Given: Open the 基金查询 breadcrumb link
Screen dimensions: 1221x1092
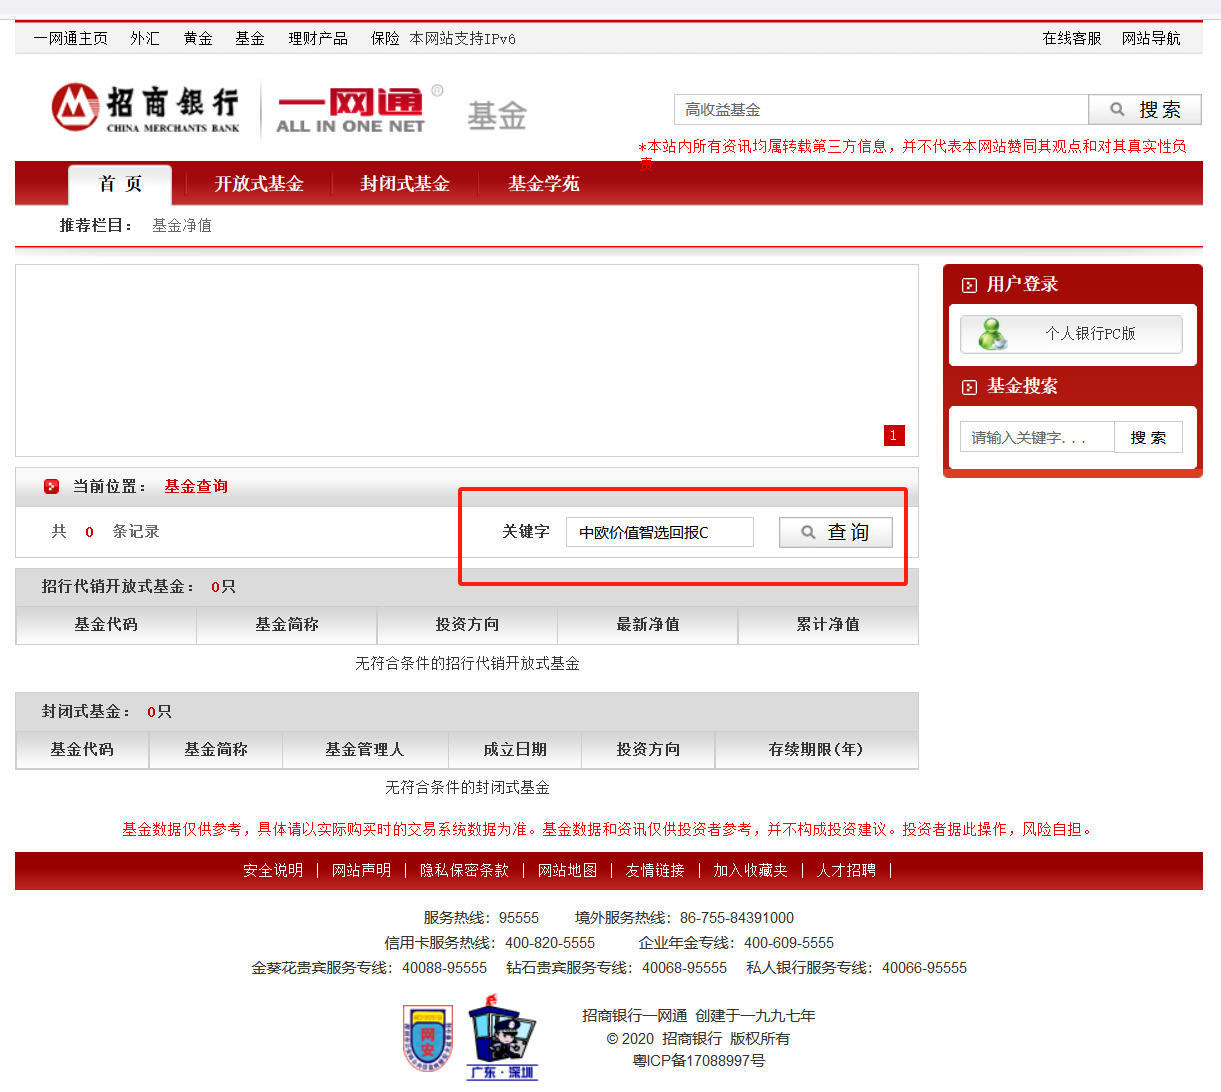Looking at the screenshot, I should pyautogui.click(x=196, y=487).
